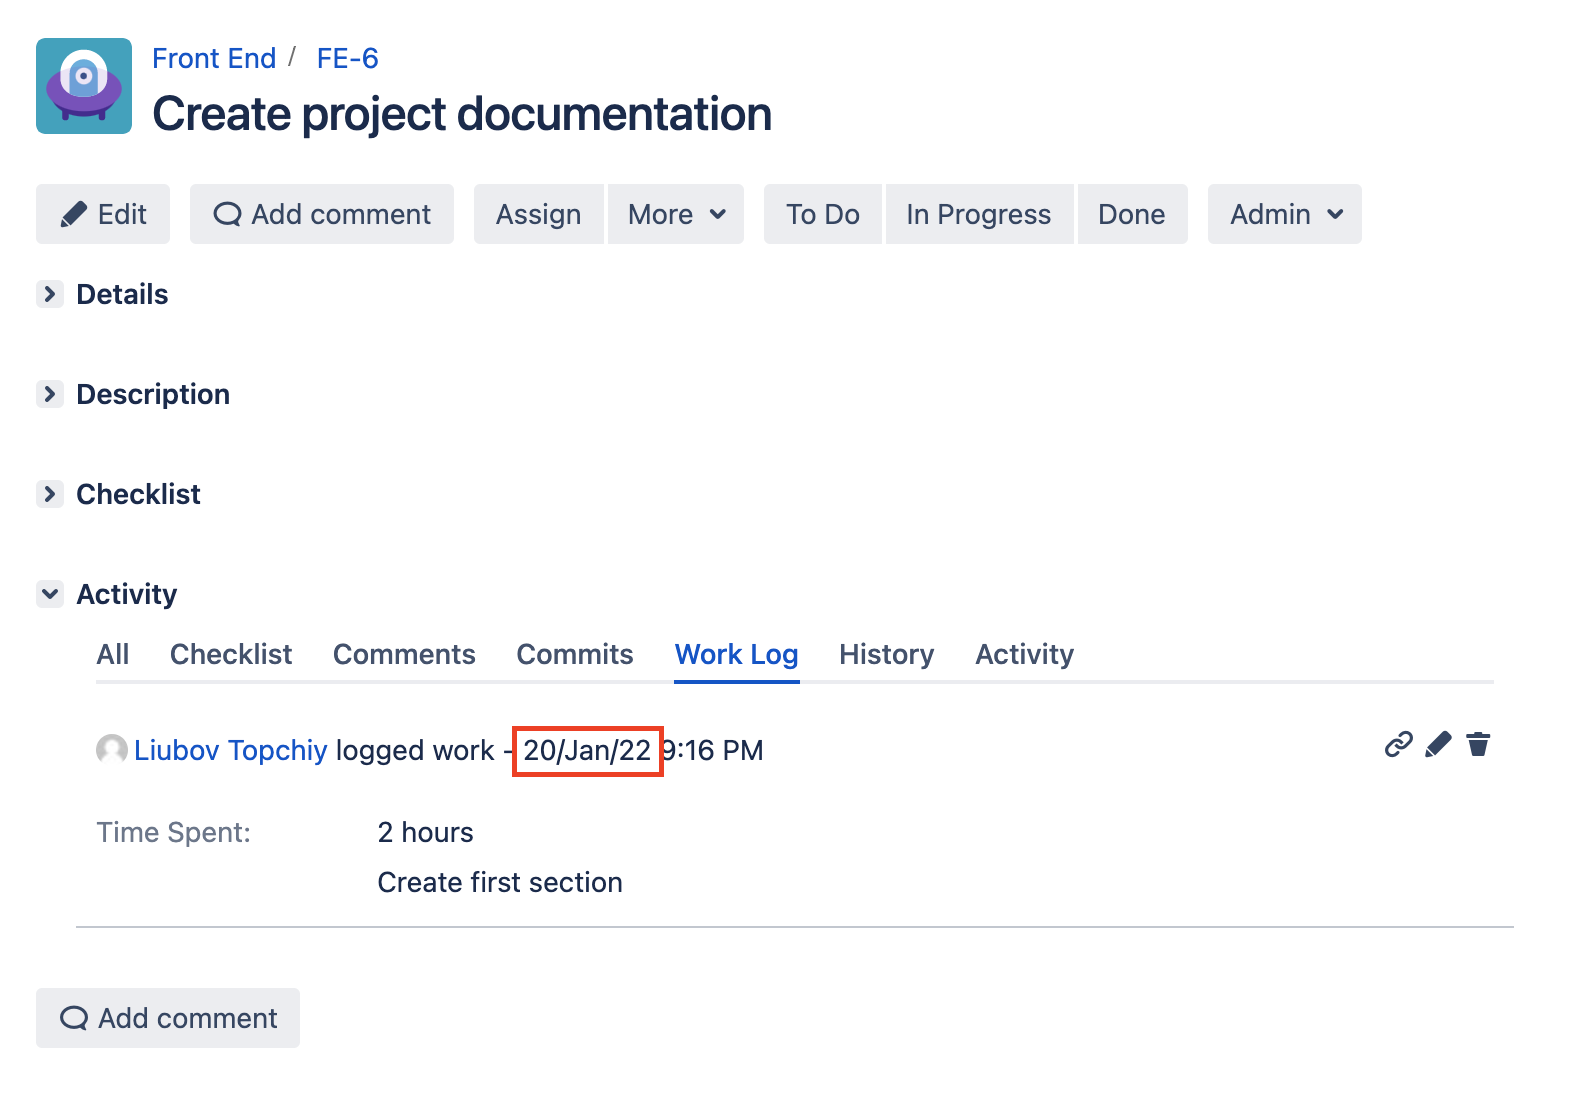Screen dimensions: 1570x1094
Task: Open the Admin dropdown menu
Action: tap(1284, 214)
